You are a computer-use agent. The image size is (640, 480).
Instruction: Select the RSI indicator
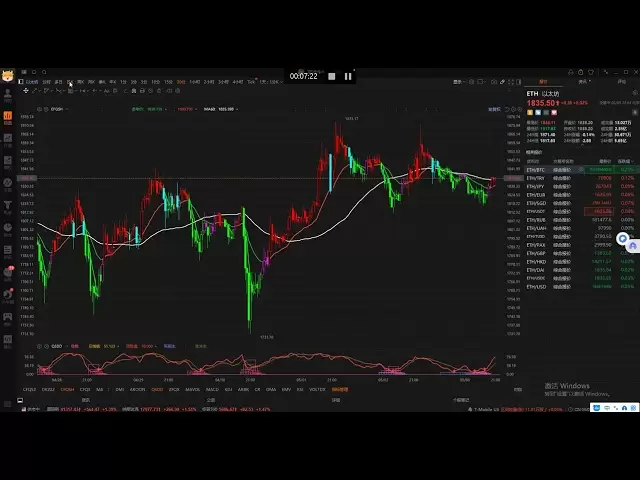(300, 389)
